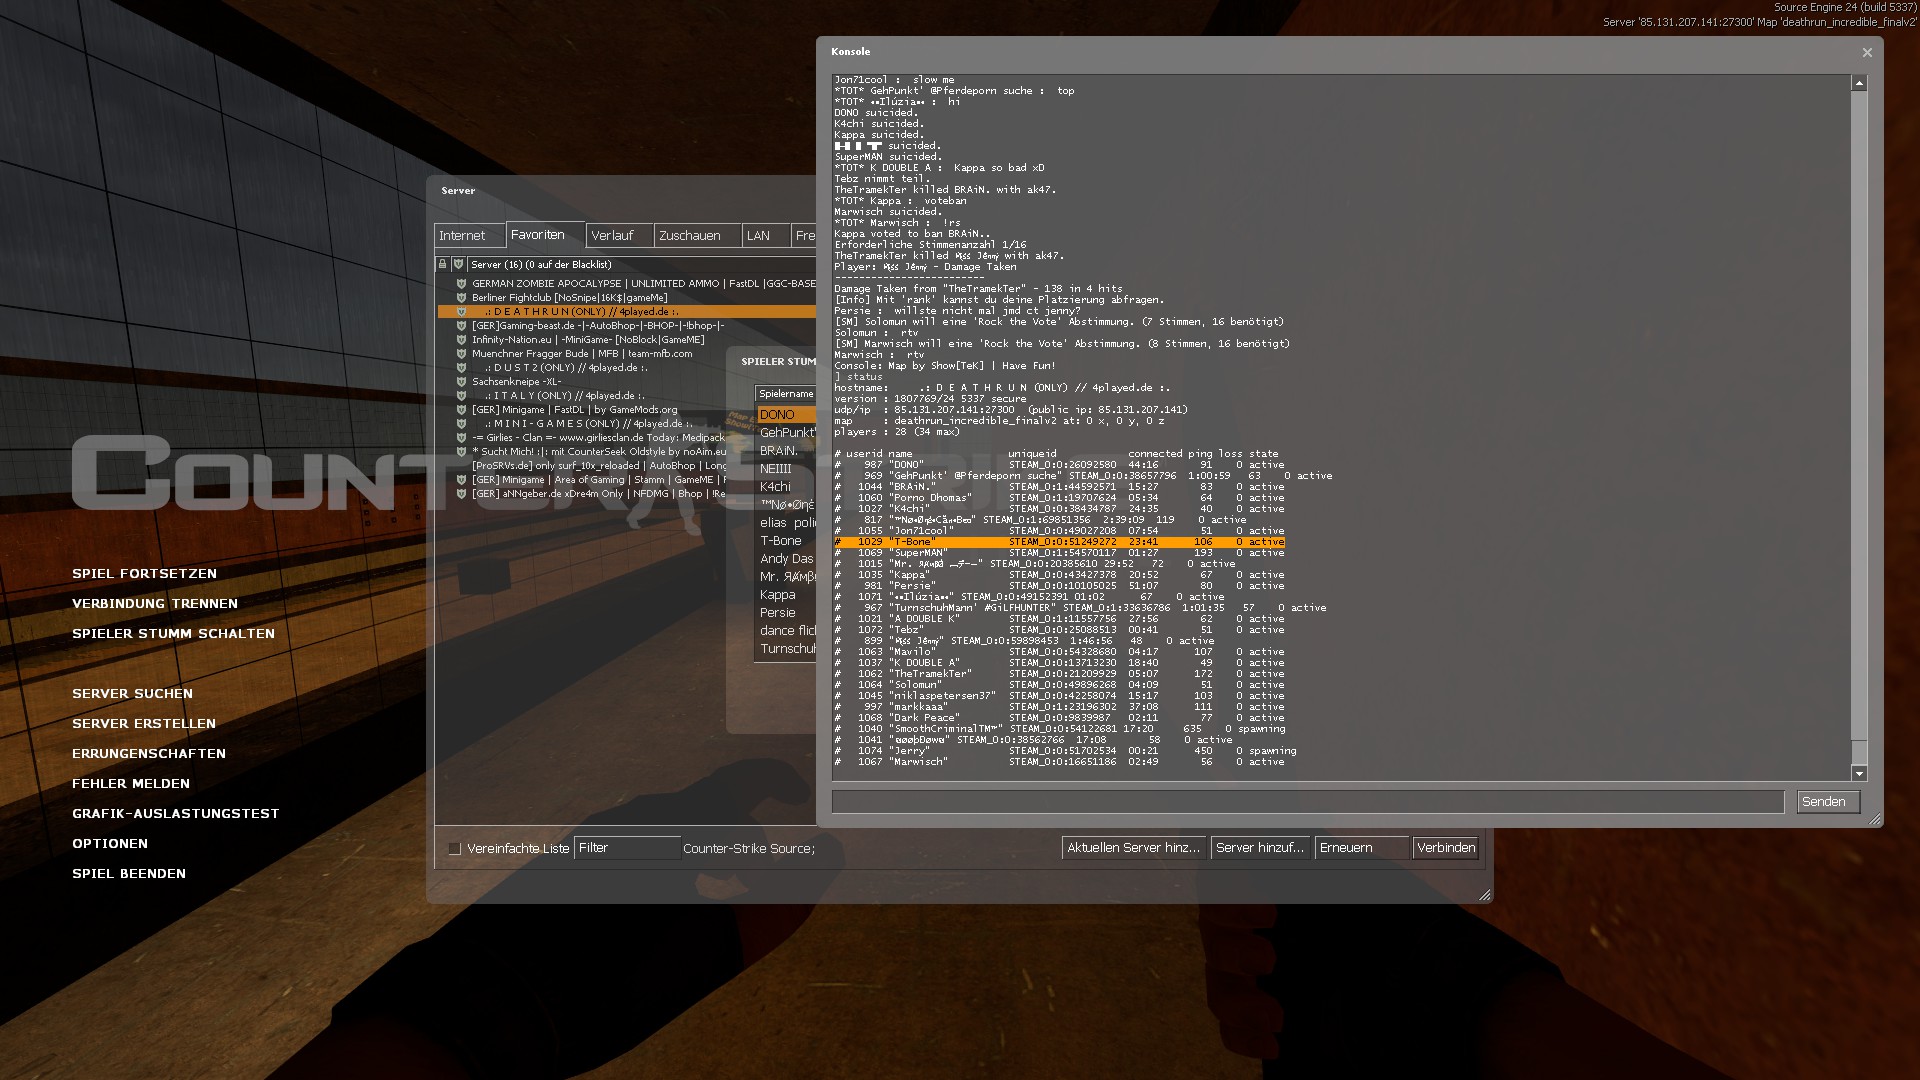
Task: Sort servers by the password lock column icon
Action: 442,265
